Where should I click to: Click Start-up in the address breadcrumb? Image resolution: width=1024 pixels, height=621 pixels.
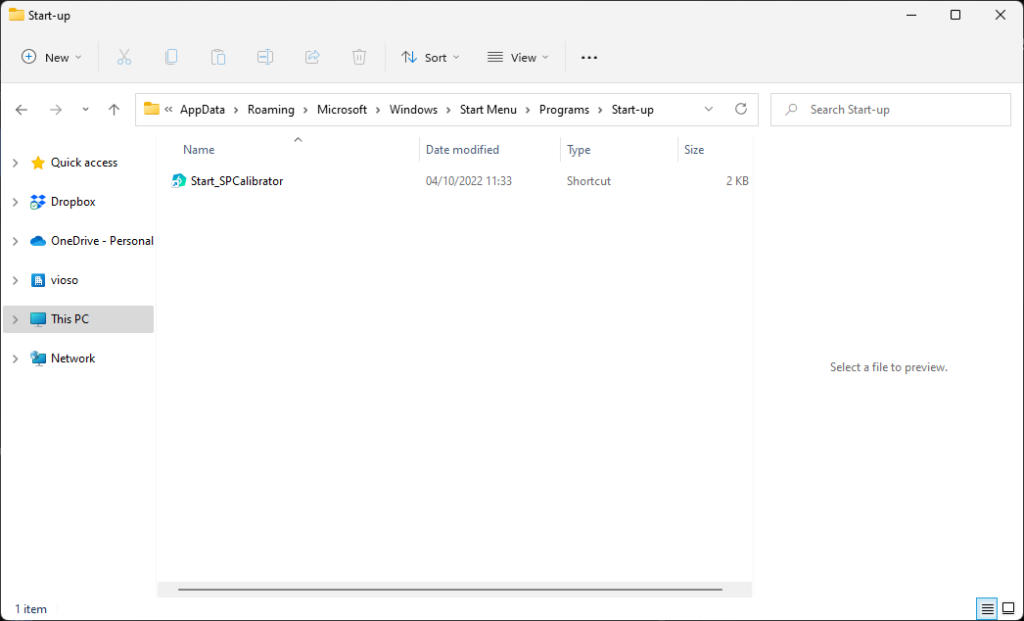[x=632, y=110]
